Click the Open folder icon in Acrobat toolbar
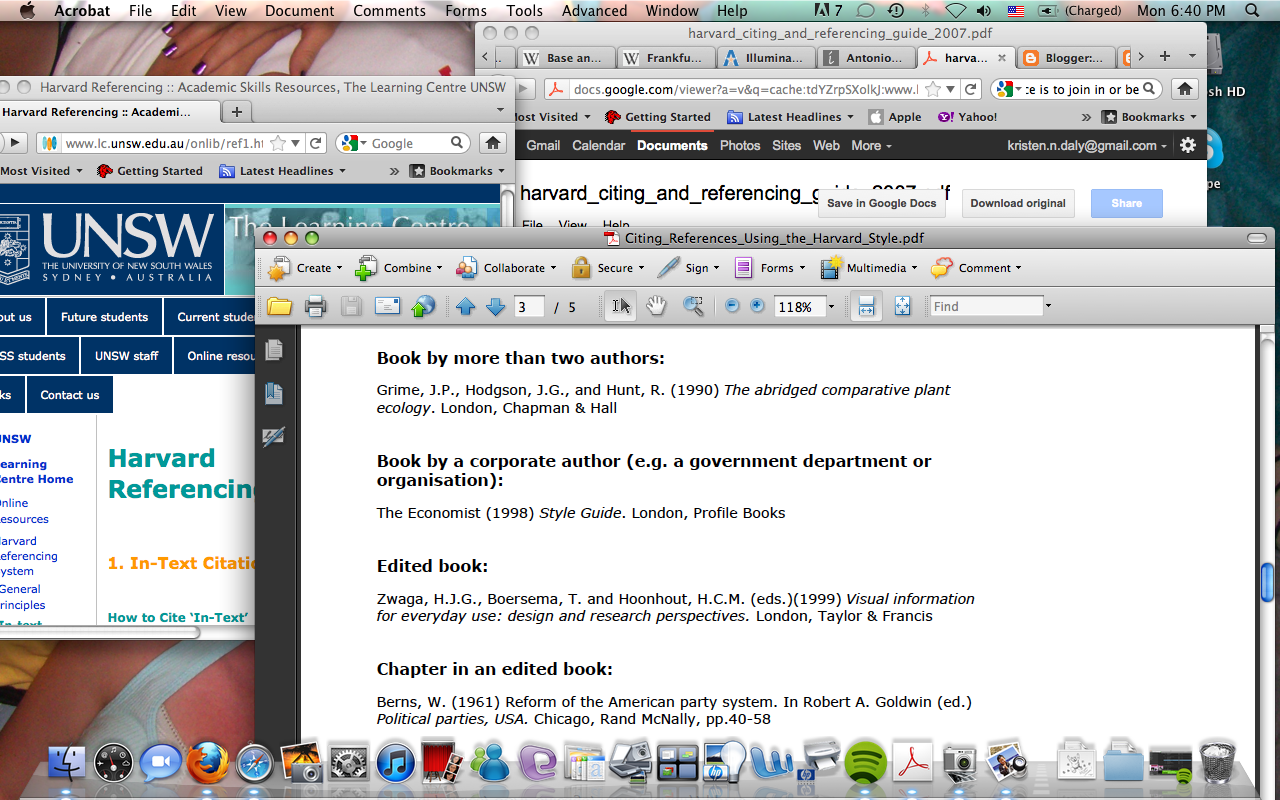Viewport: 1280px width, 800px height. pos(279,307)
